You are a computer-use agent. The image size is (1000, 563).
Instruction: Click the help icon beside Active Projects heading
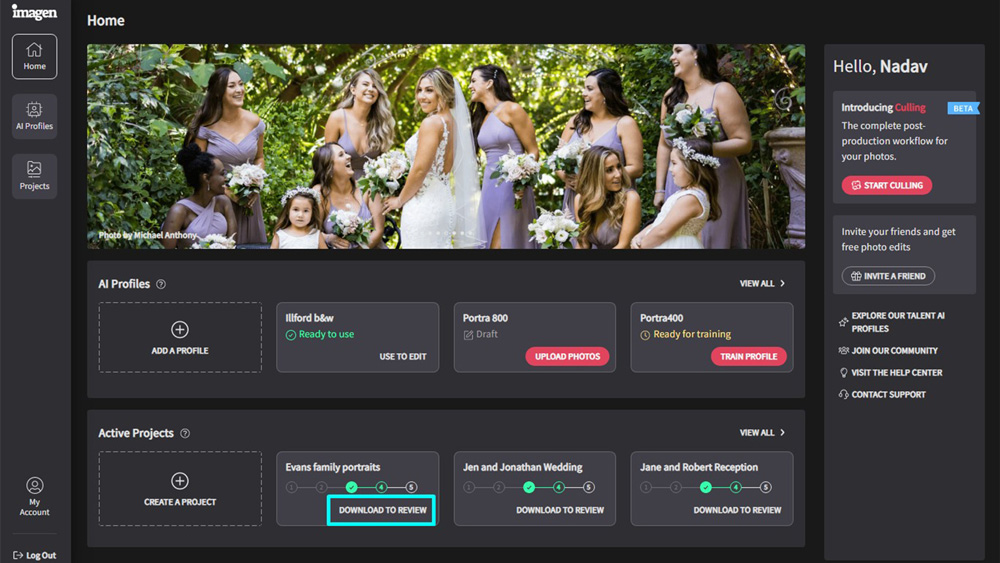pos(185,434)
